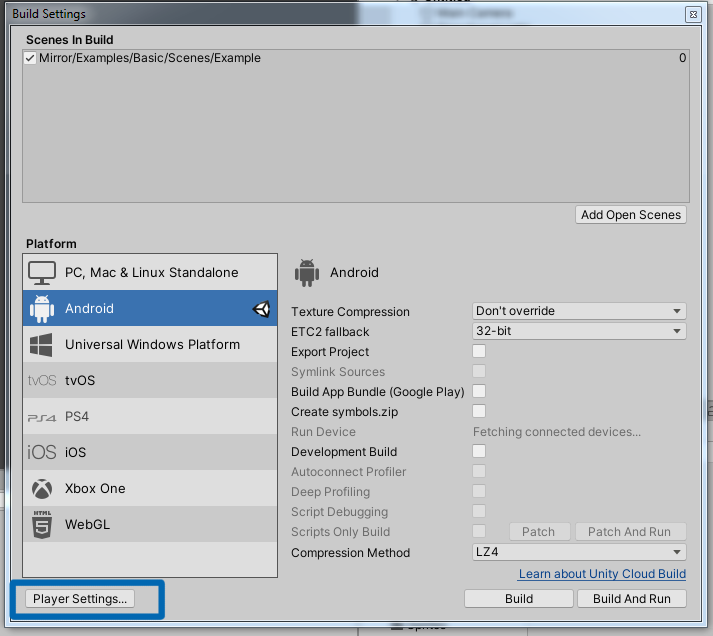Uncheck the Mirror/Examples/Basic scene checkbox
This screenshot has width=713, height=636.
30,58
